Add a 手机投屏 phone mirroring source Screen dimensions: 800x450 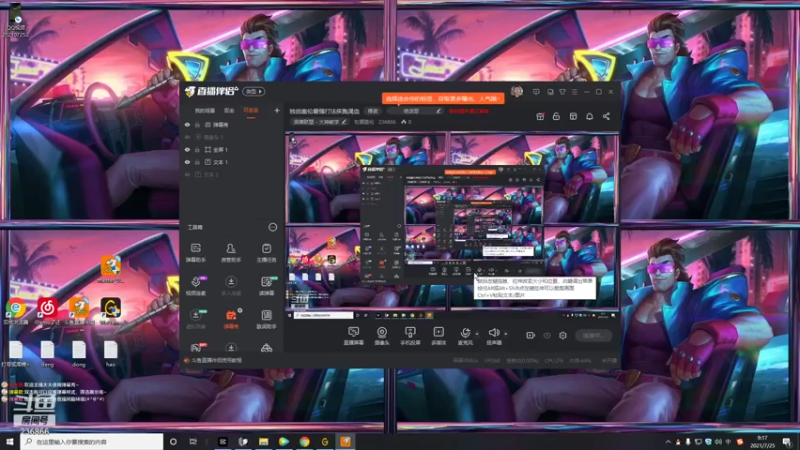point(410,336)
